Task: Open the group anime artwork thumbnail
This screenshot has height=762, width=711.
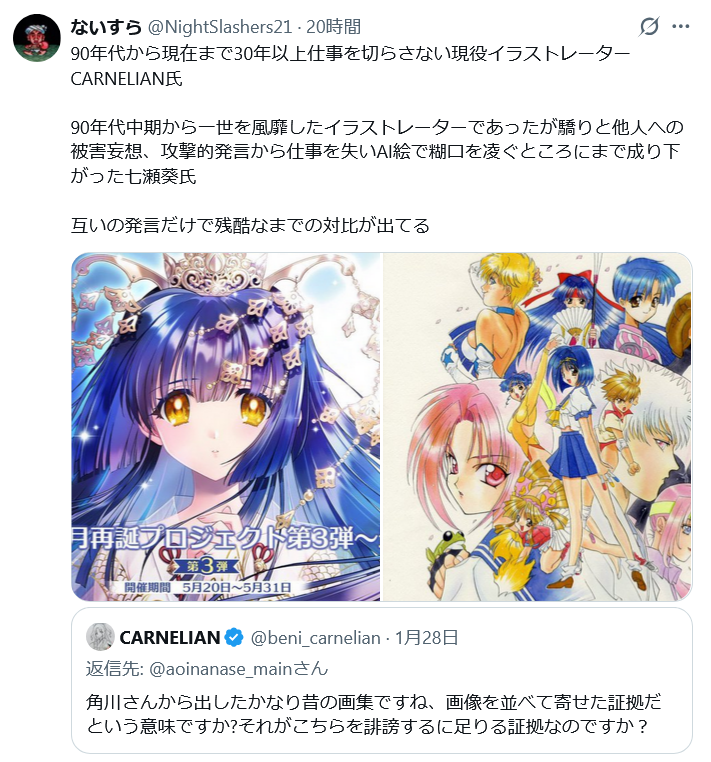Action: pyautogui.click(x=537, y=427)
